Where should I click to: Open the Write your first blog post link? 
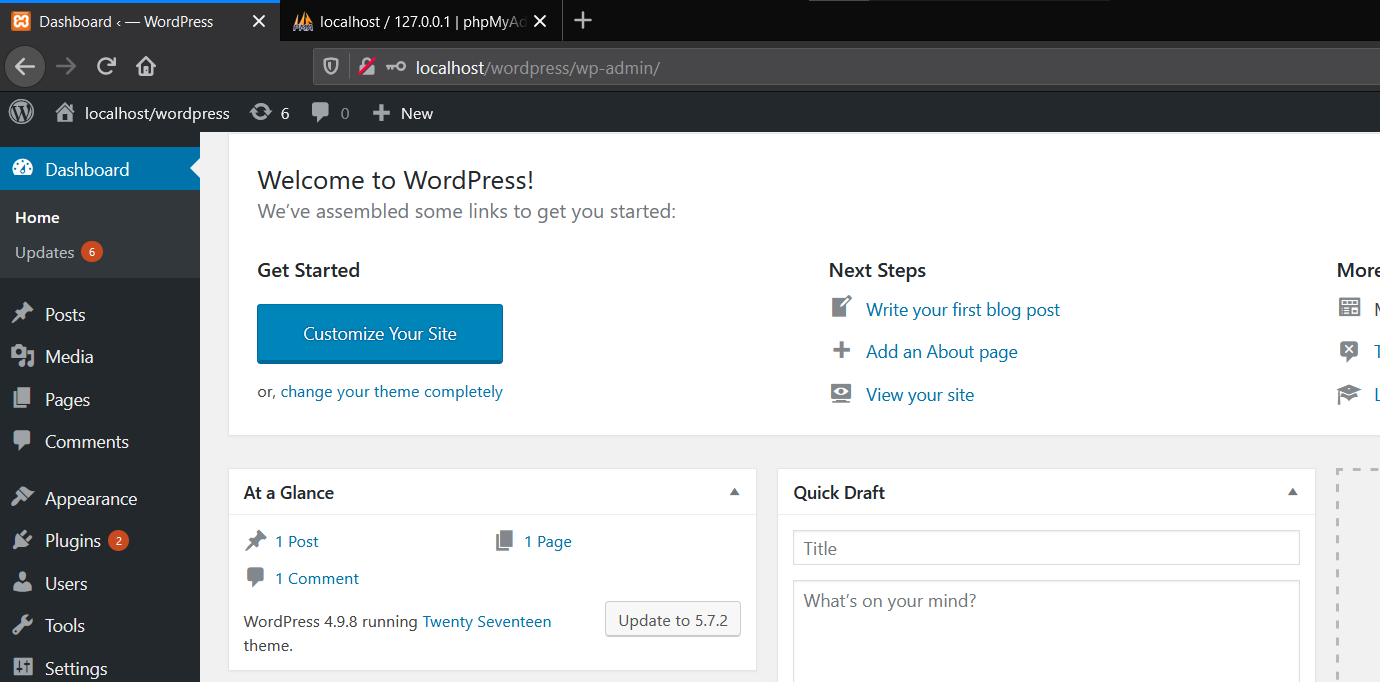click(x=963, y=310)
